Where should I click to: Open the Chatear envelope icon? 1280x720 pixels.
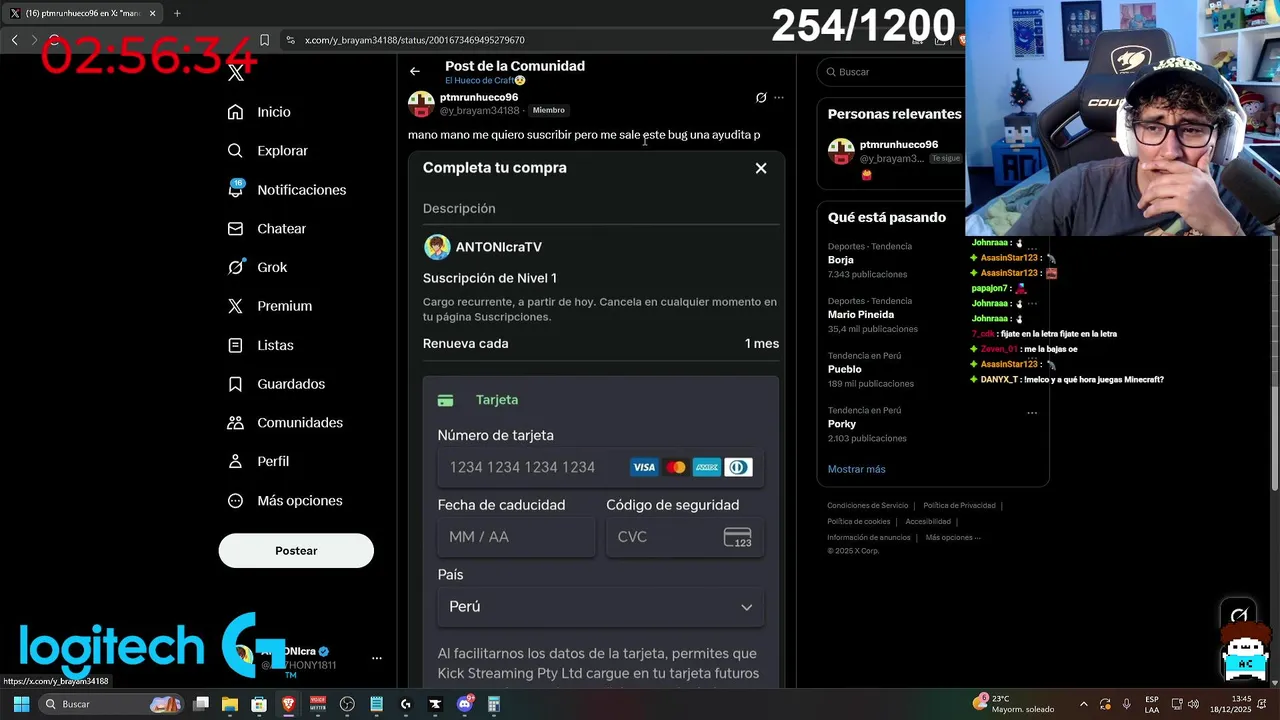click(235, 229)
